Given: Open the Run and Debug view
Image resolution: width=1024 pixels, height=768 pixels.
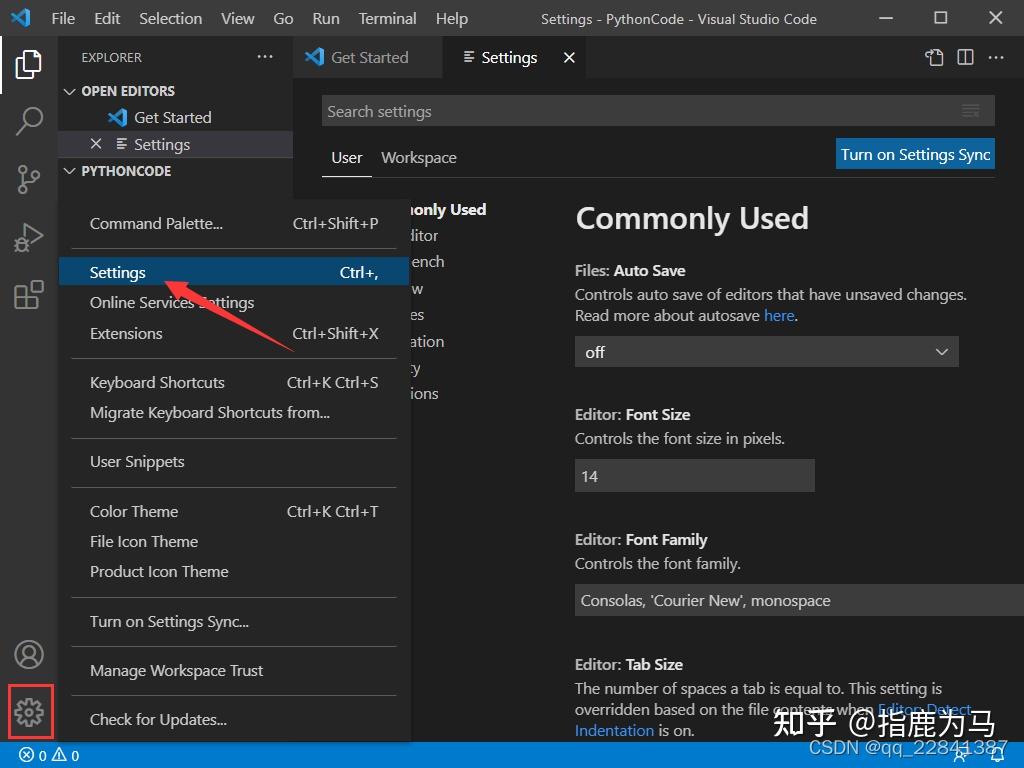Looking at the screenshot, I should pos(29,238).
